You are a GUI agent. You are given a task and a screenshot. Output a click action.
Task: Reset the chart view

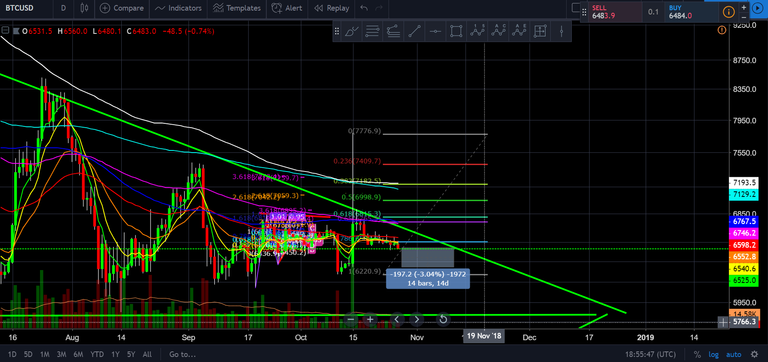pos(443,319)
